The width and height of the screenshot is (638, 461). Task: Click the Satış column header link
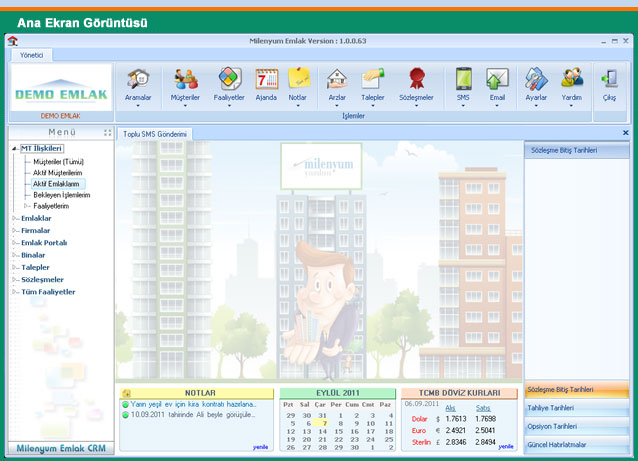click(x=483, y=408)
